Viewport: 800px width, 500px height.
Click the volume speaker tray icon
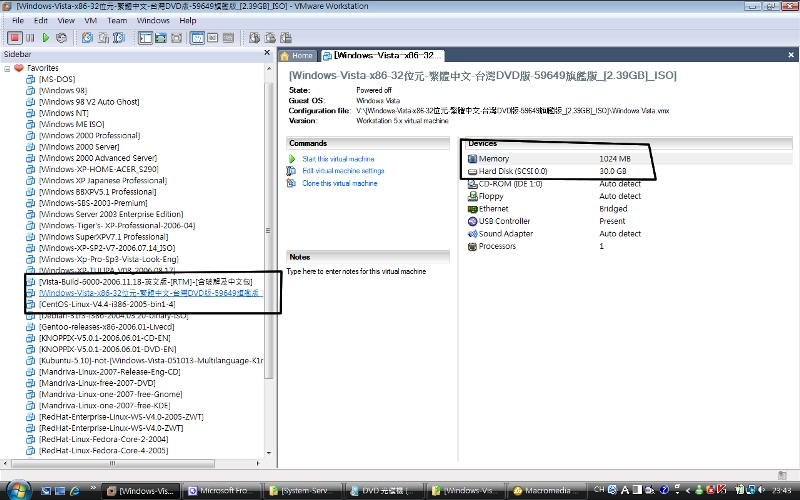click(762, 490)
